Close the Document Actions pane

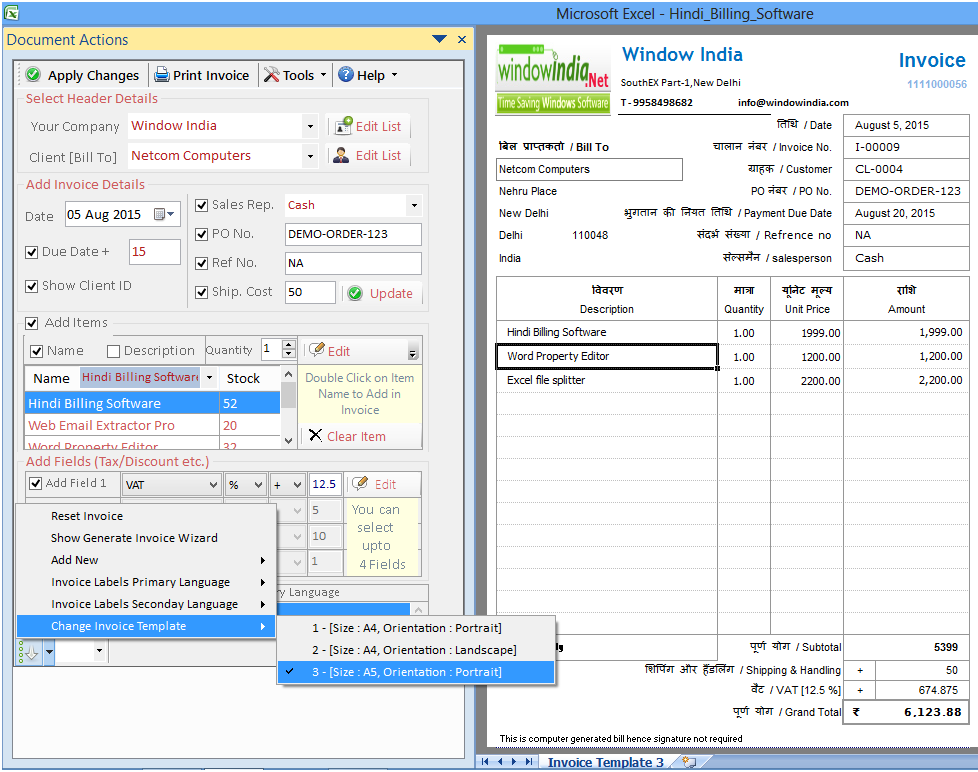pyautogui.click(x=462, y=39)
